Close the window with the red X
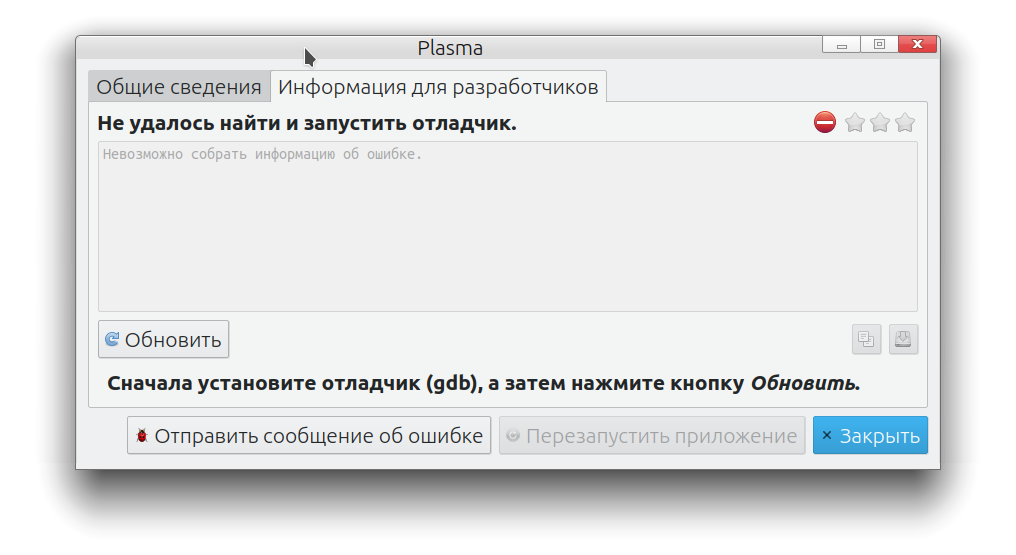 917,45
